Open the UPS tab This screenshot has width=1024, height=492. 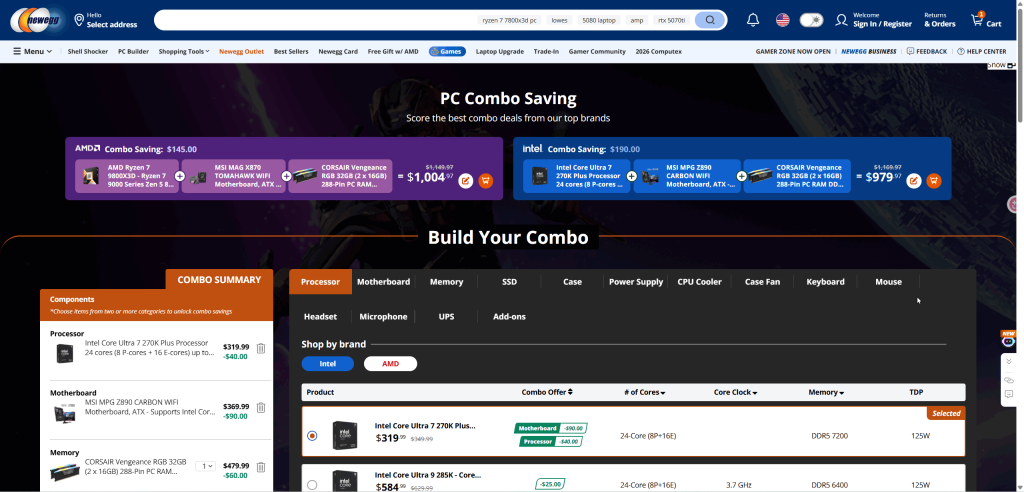[x=447, y=316]
